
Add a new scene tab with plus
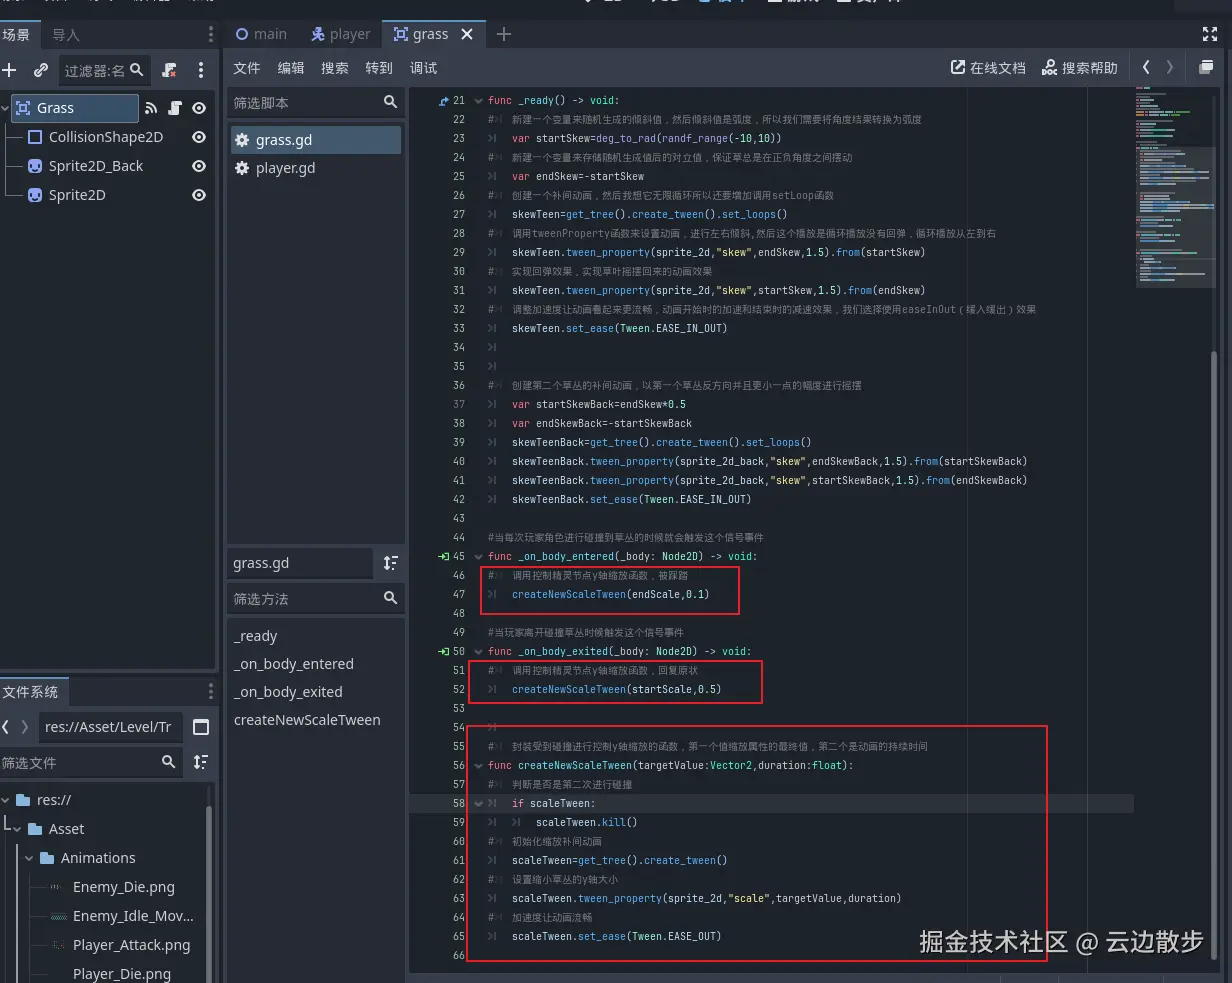click(504, 34)
